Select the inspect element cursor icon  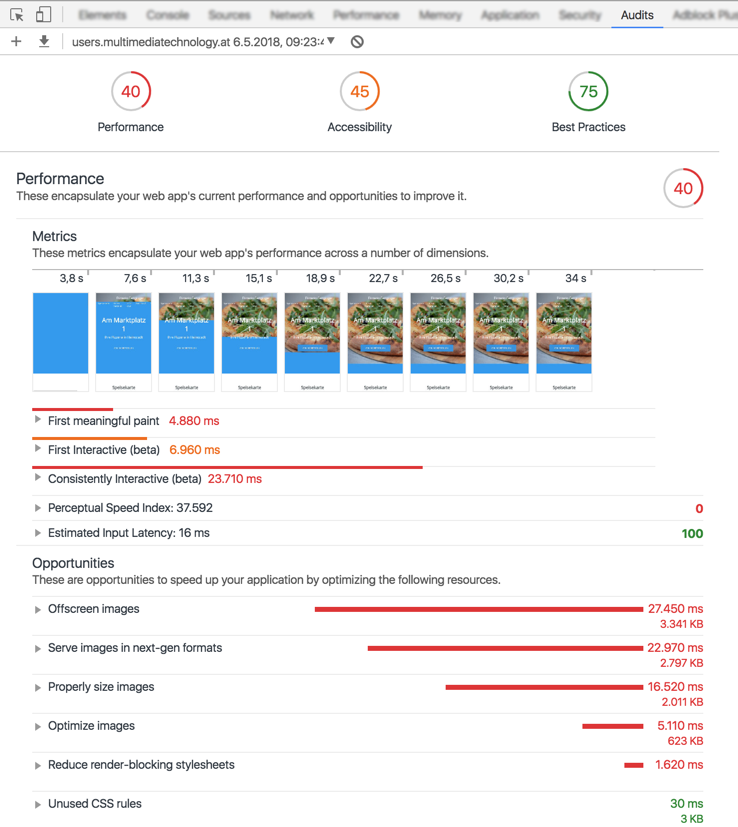[x=16, y=15]
